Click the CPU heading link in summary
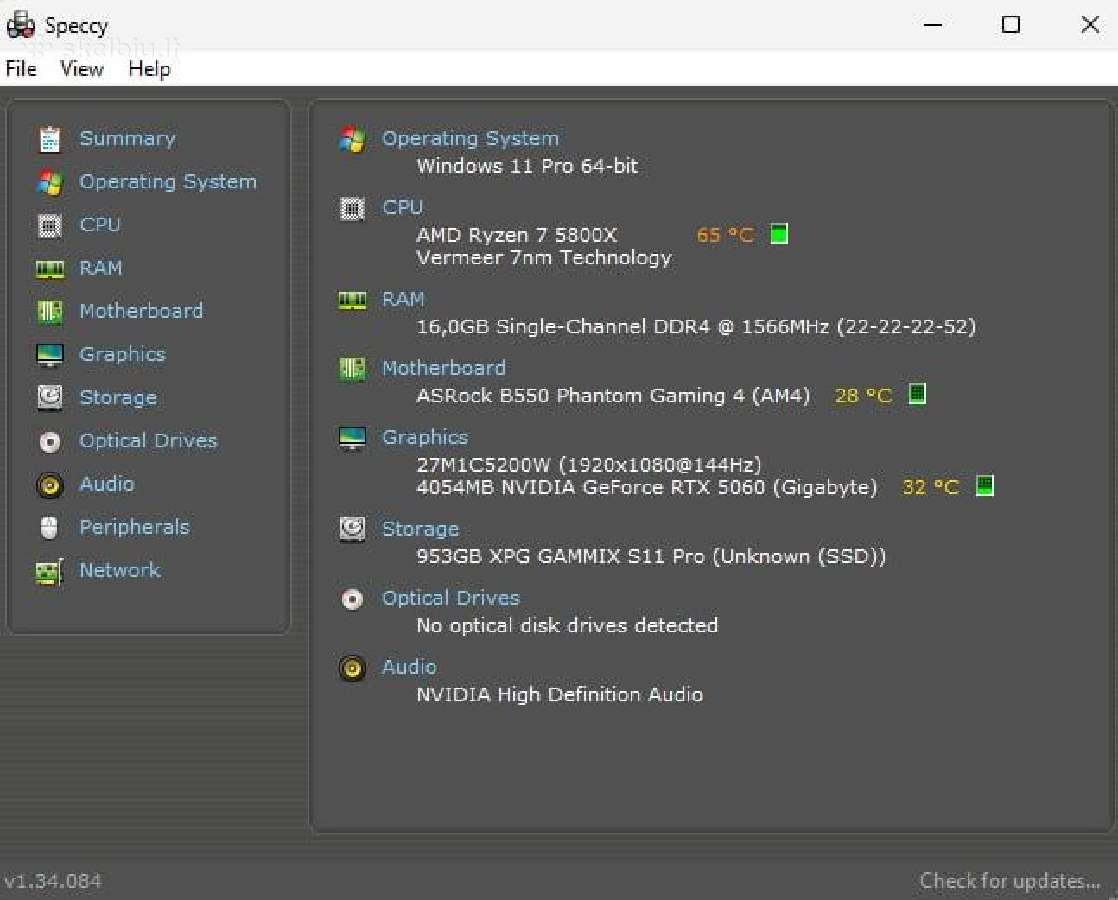 pos(403,208)
